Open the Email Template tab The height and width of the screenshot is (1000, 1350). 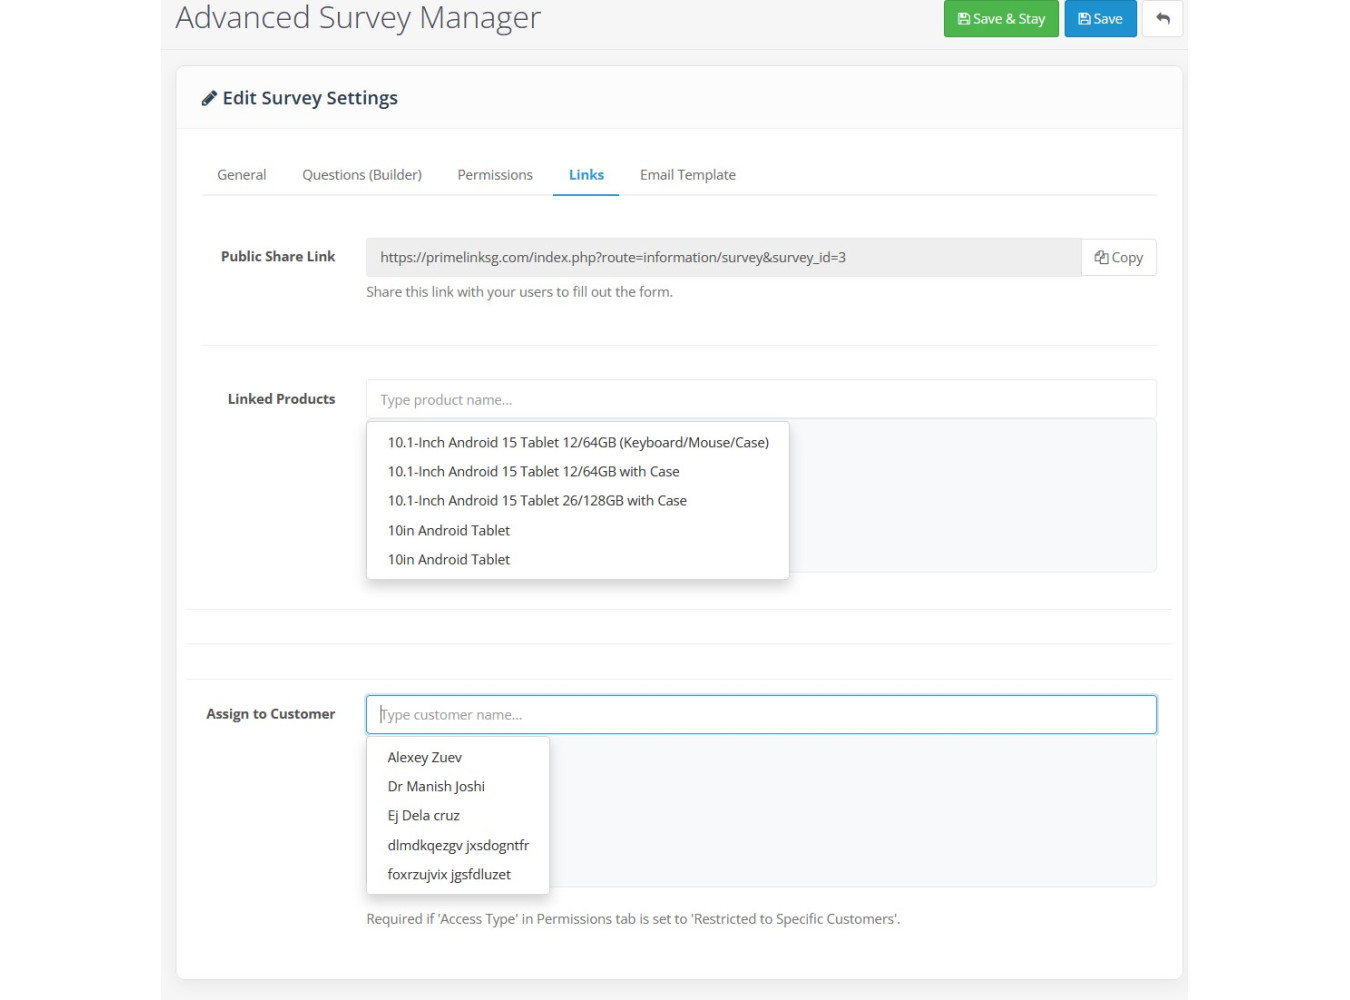tap(687, 175)
